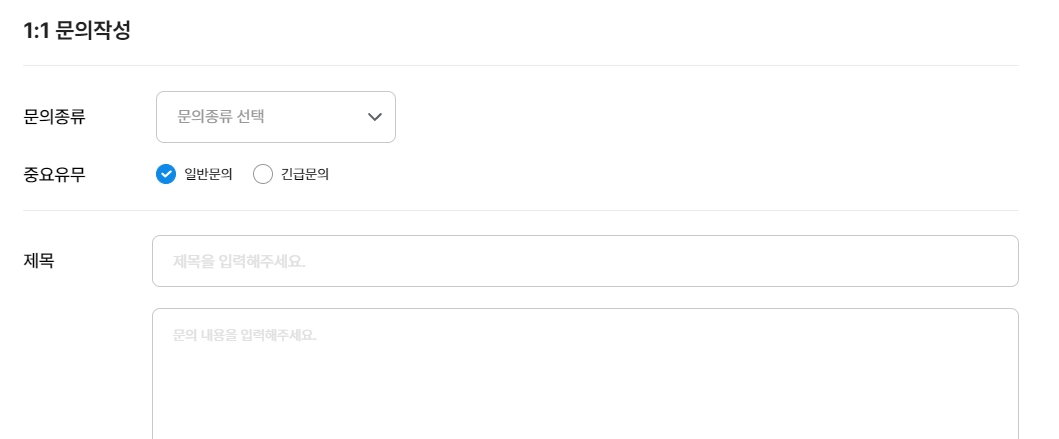Choose the 긴급문의 radio option

tap(263, 174)
